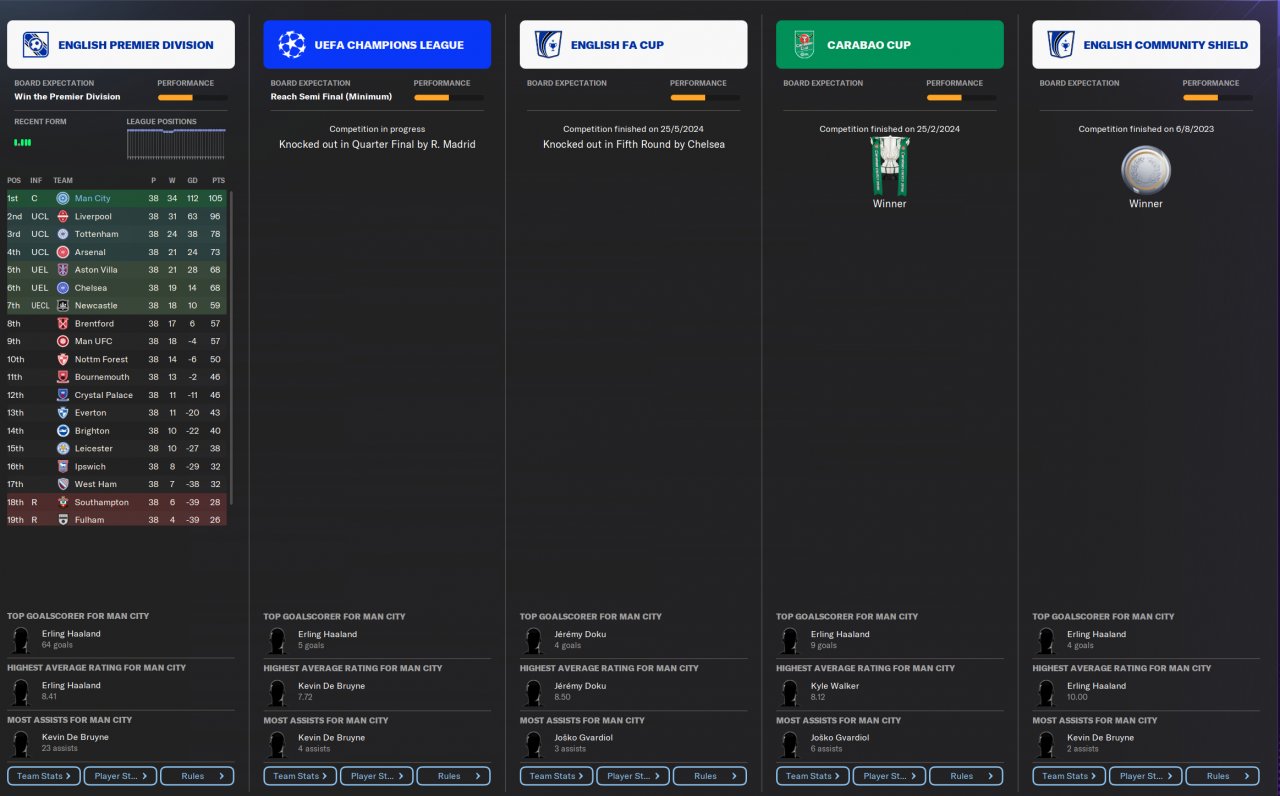This screenshot has width=1280, height=796.
Task: Select the Liverpool club badge
Action: point(63,216)
